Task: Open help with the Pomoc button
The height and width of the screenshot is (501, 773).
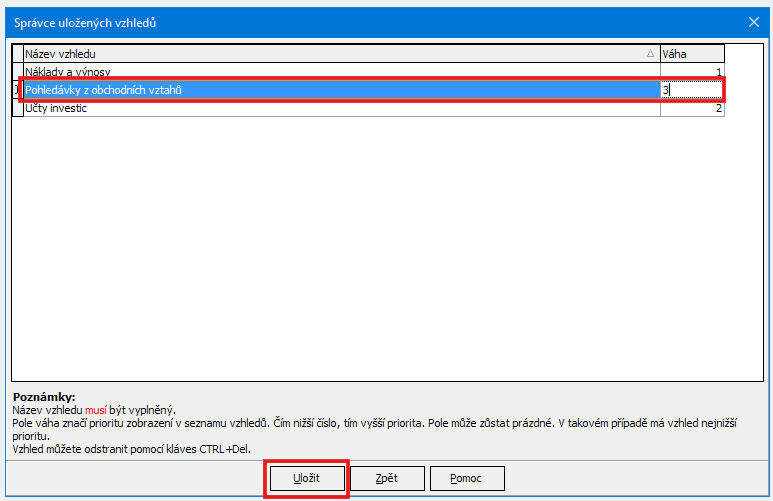Action: tap(467, 478)
